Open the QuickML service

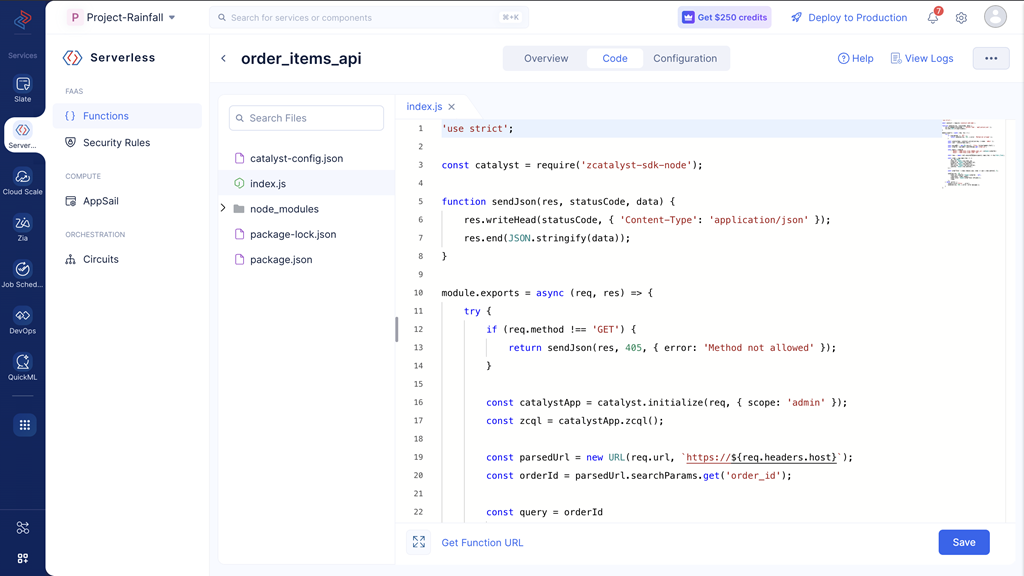point(22,368)
